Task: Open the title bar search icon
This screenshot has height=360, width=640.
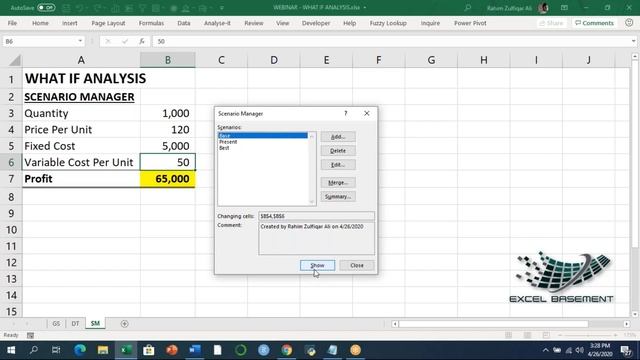Action: click(468, 8)
